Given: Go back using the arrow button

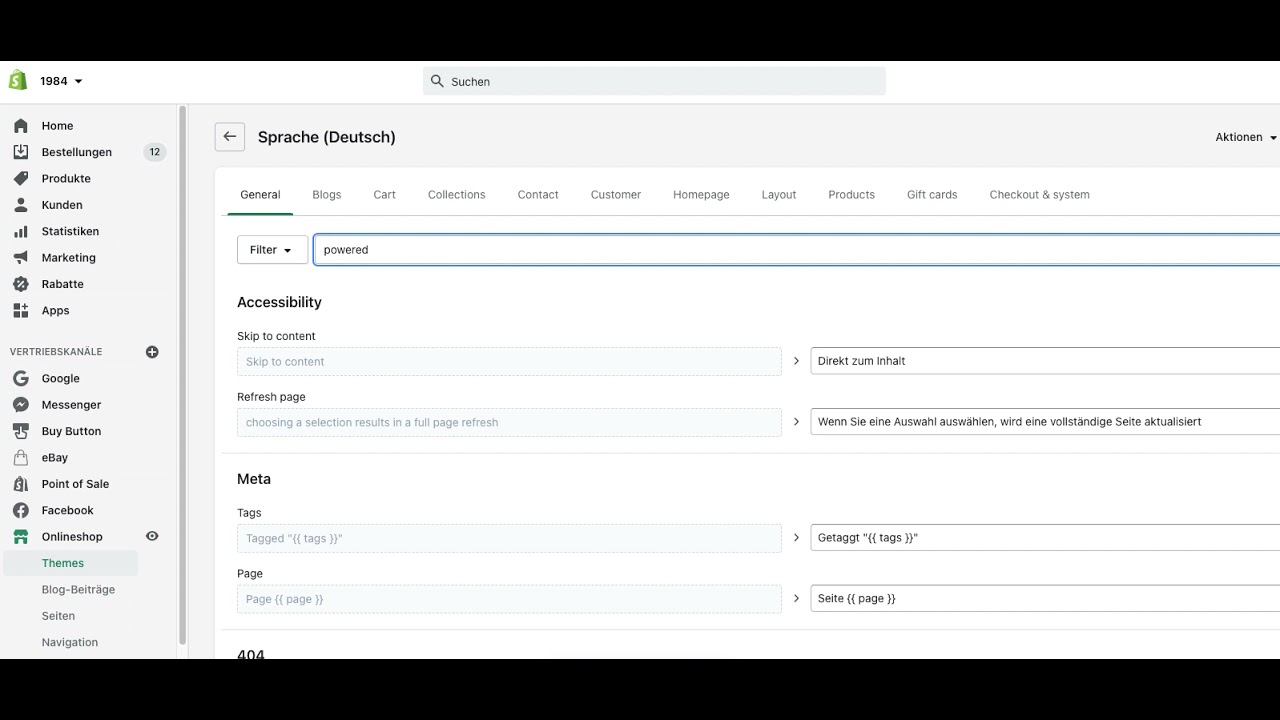Looking at the screenshot, I should (x=230, y=137).
